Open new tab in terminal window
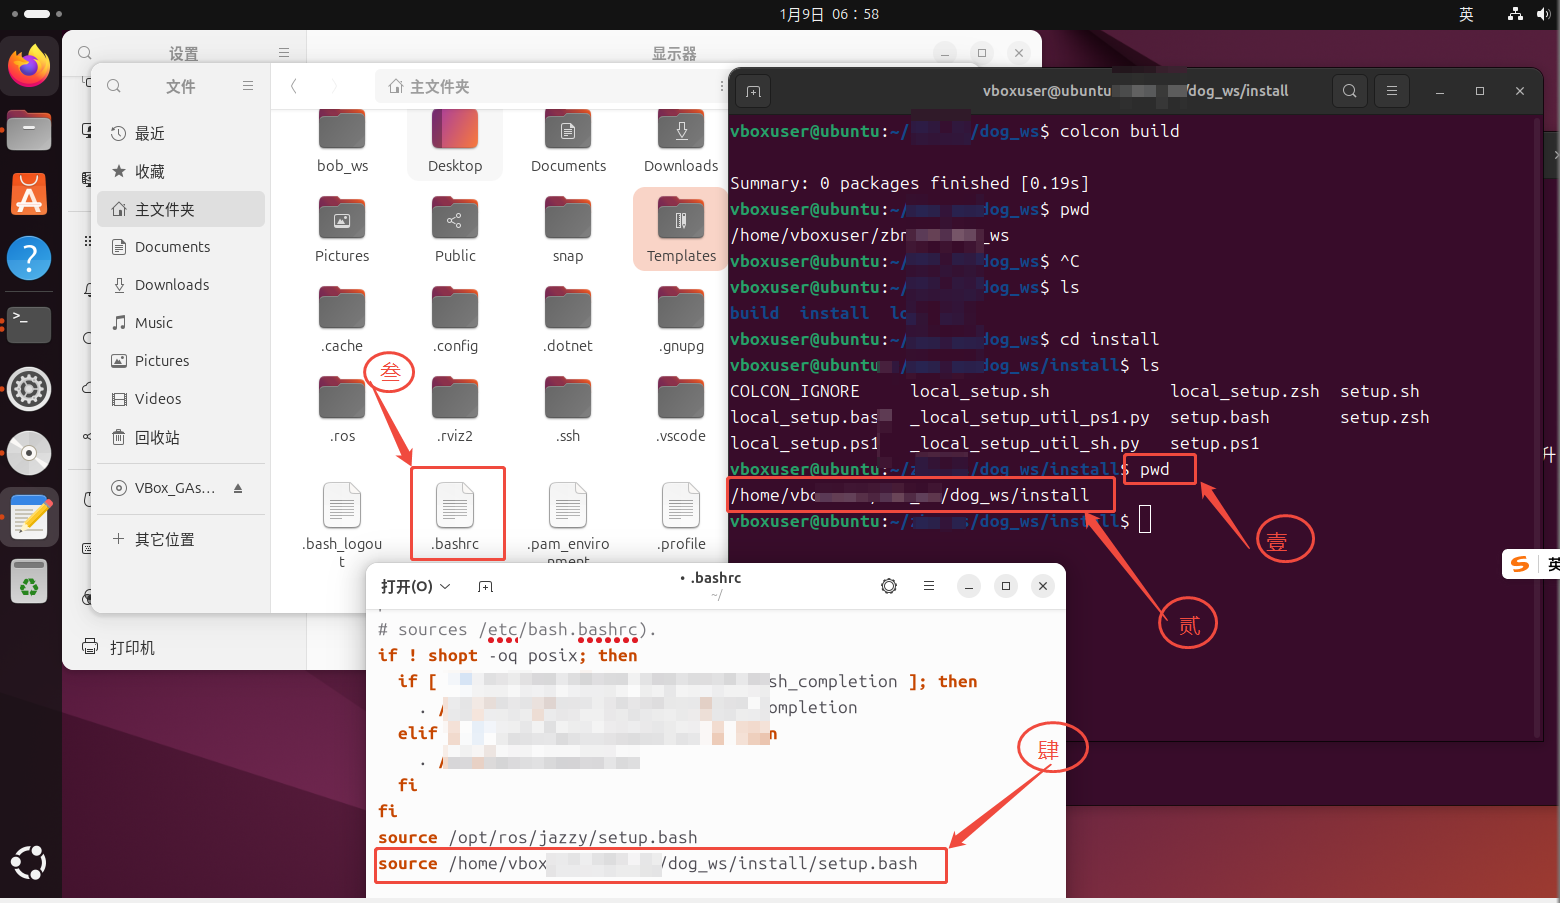Image resolution: width=1560 pixels, height=903 pixels. coord(753,91)
